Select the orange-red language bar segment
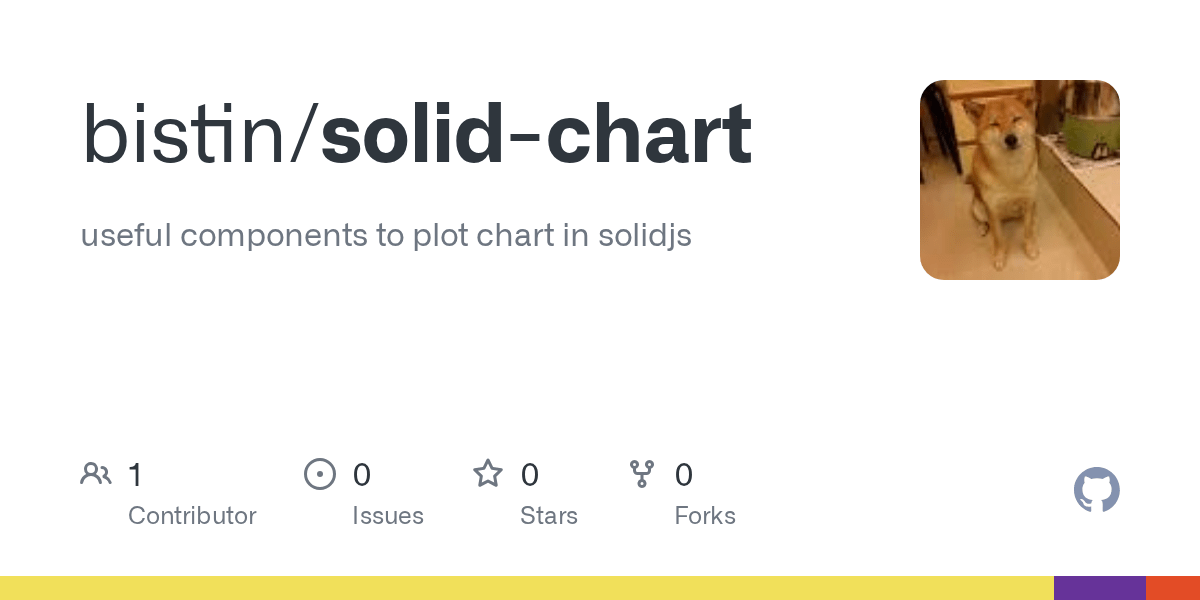 point(1173,588)
